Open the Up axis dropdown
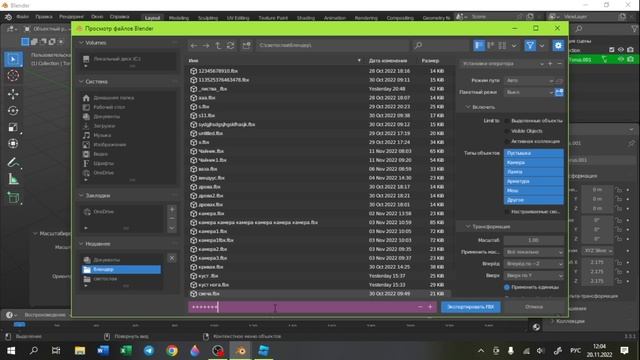Viewport: 640px width, 360px height. (x=533, y=276)
